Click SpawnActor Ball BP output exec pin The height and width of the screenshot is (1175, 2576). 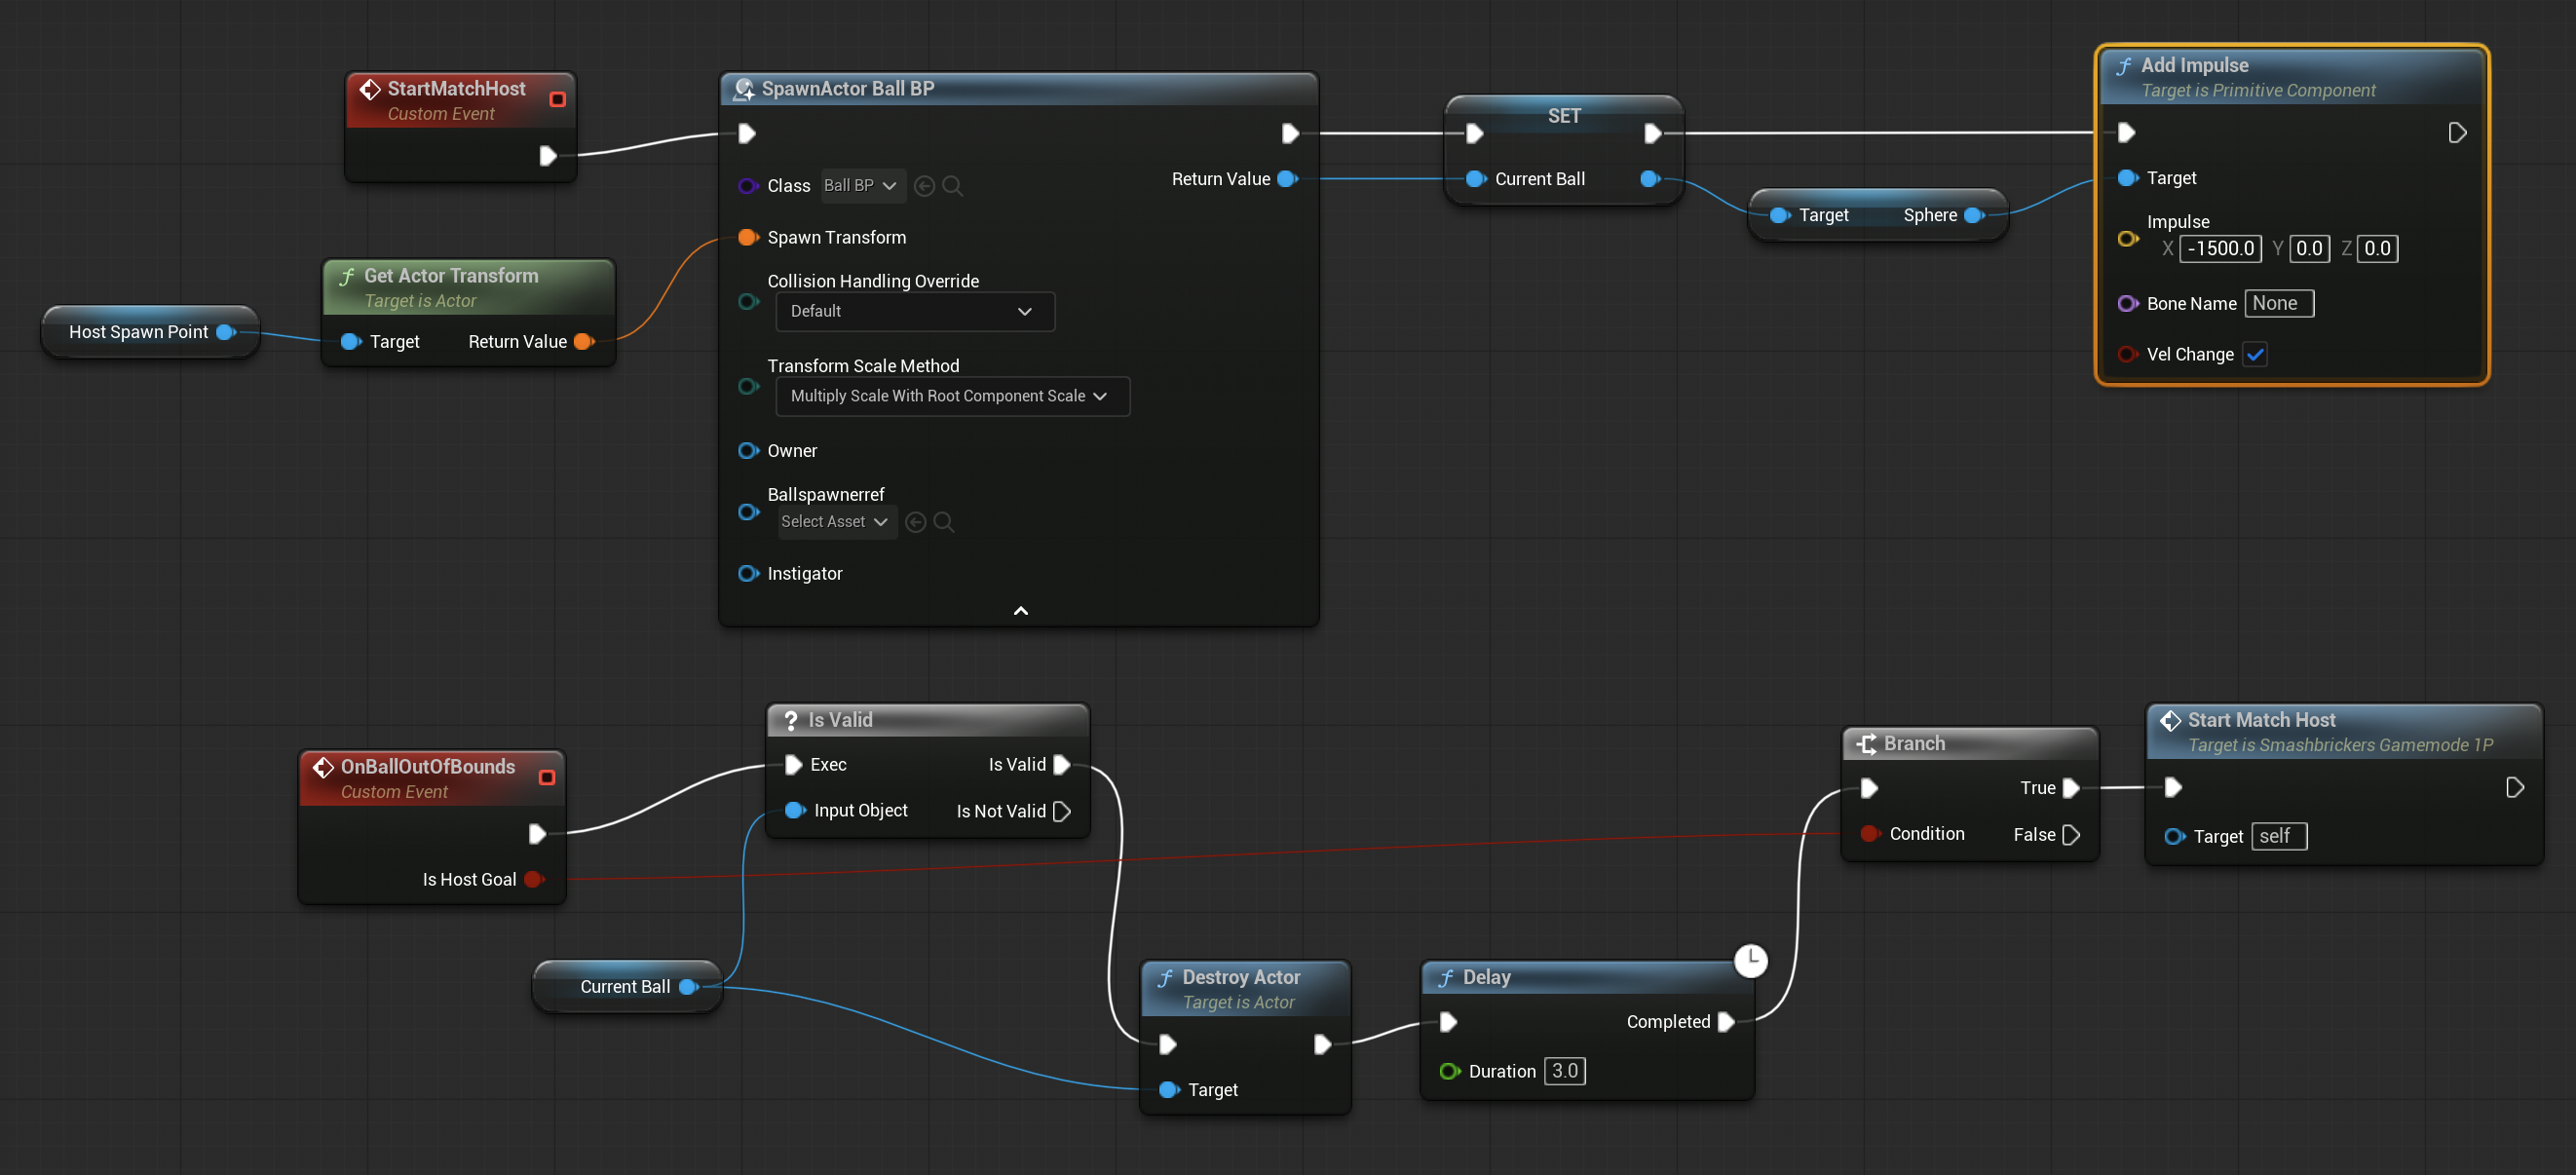[x=1290, y=133]
